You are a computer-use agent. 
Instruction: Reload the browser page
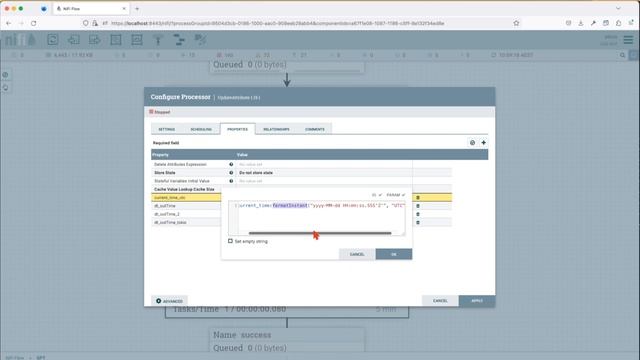click(x=33, y=23)
